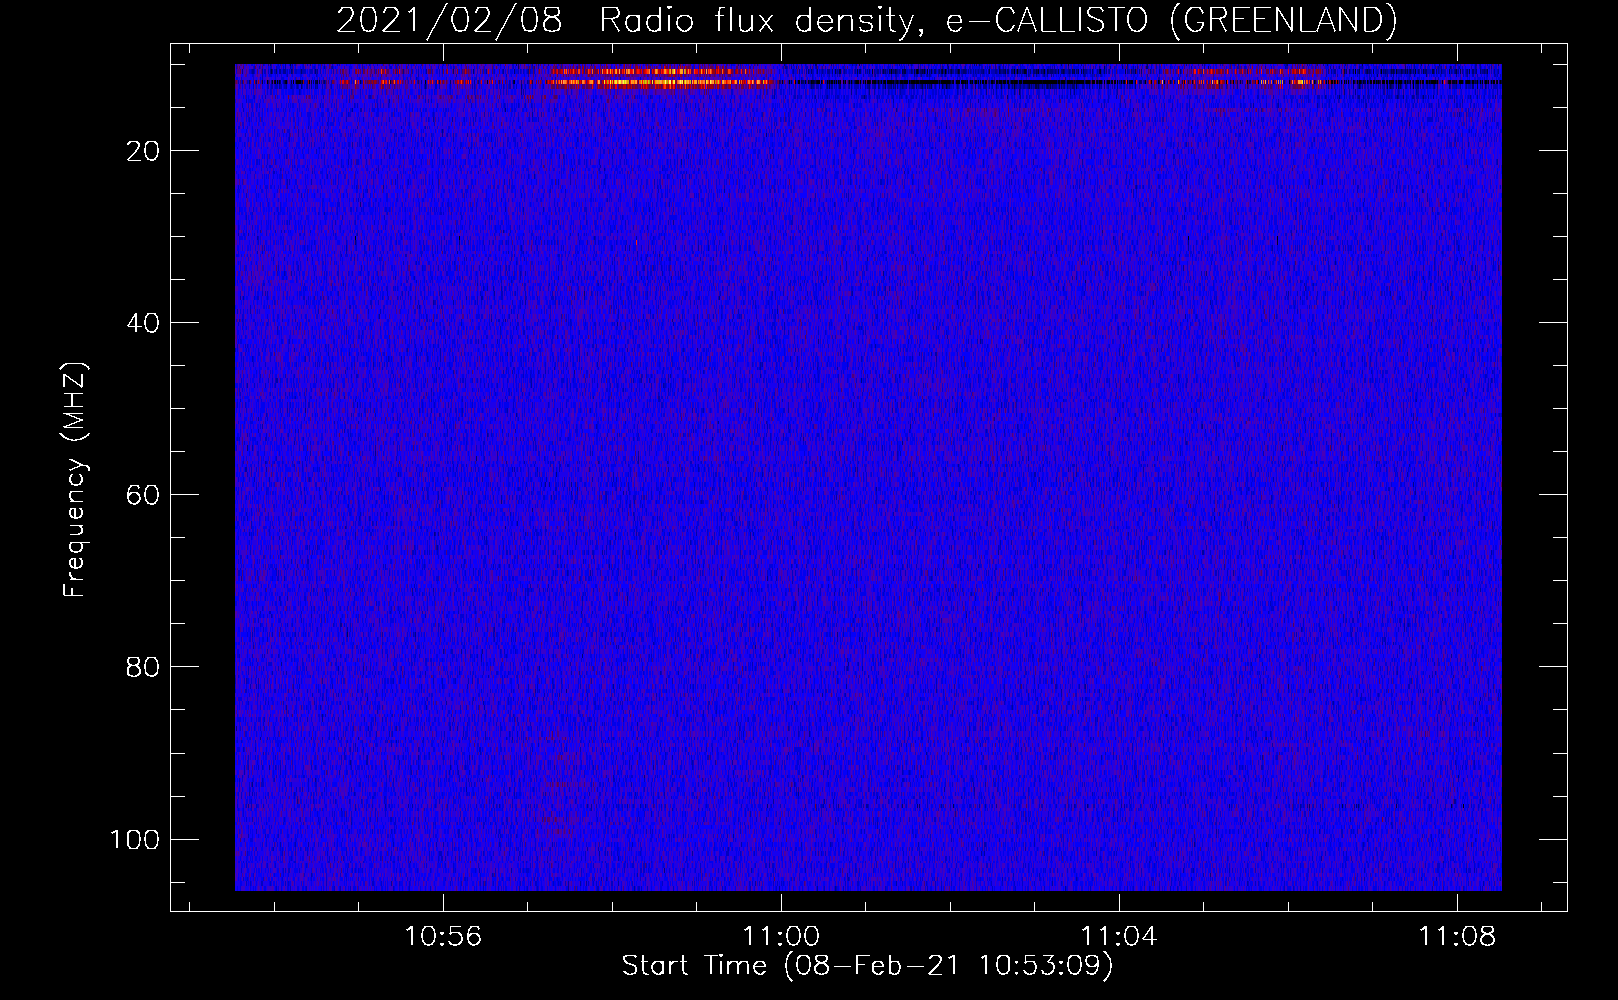Click the frequency tick label '80'
The image size is (1618, 1000).
click(x=144, y=667)
